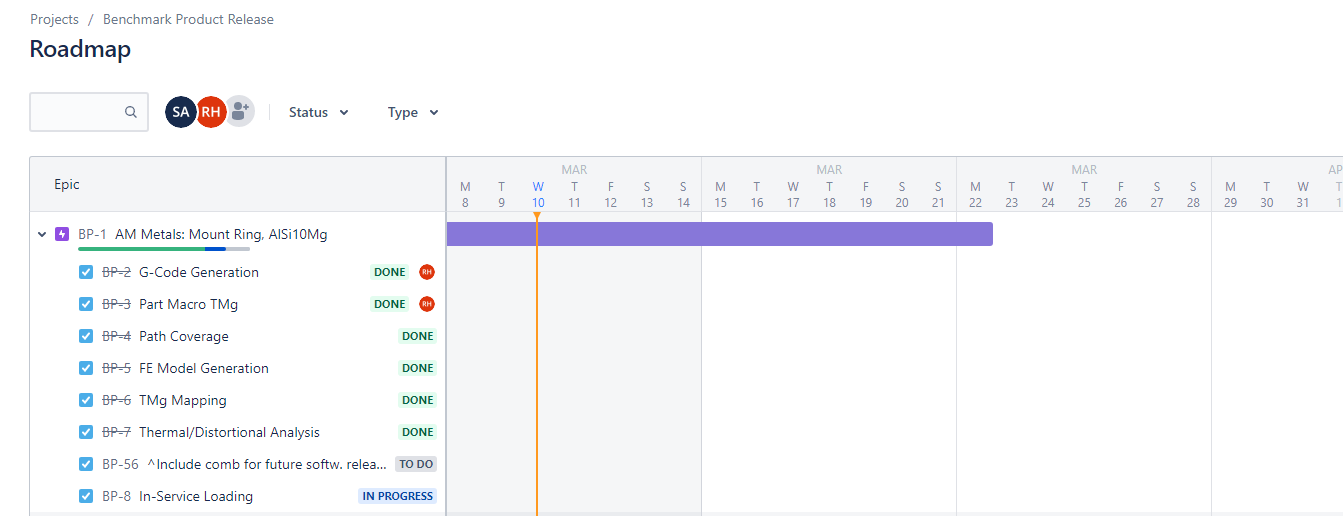This screenshot has height=516, width=1343.
Task: Click the DONE status on Path Coverage
Action: [418, 336]
